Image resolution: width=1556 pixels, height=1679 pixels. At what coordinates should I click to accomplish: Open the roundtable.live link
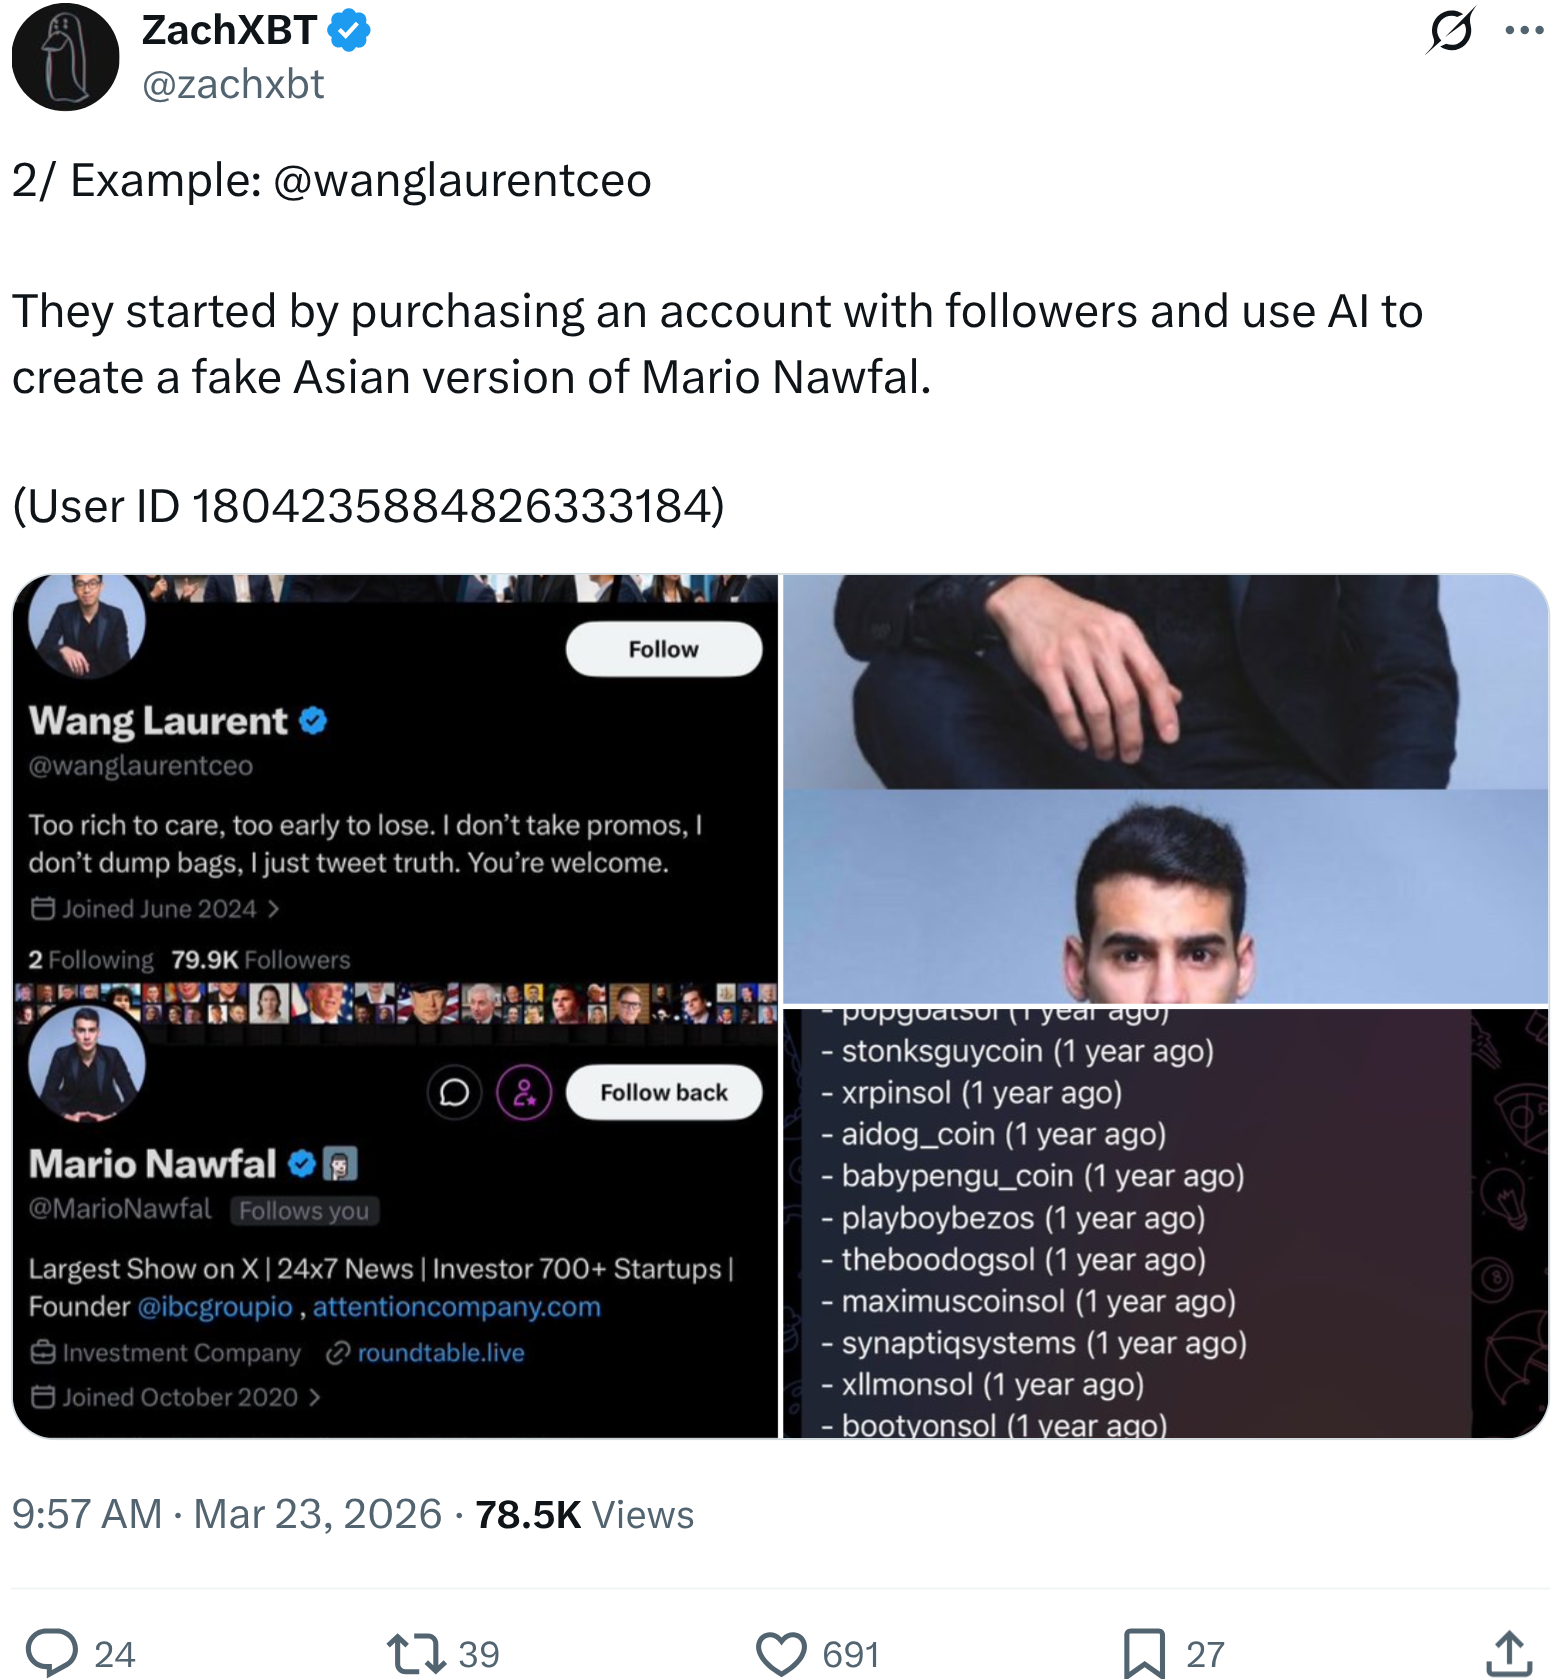440,1353
